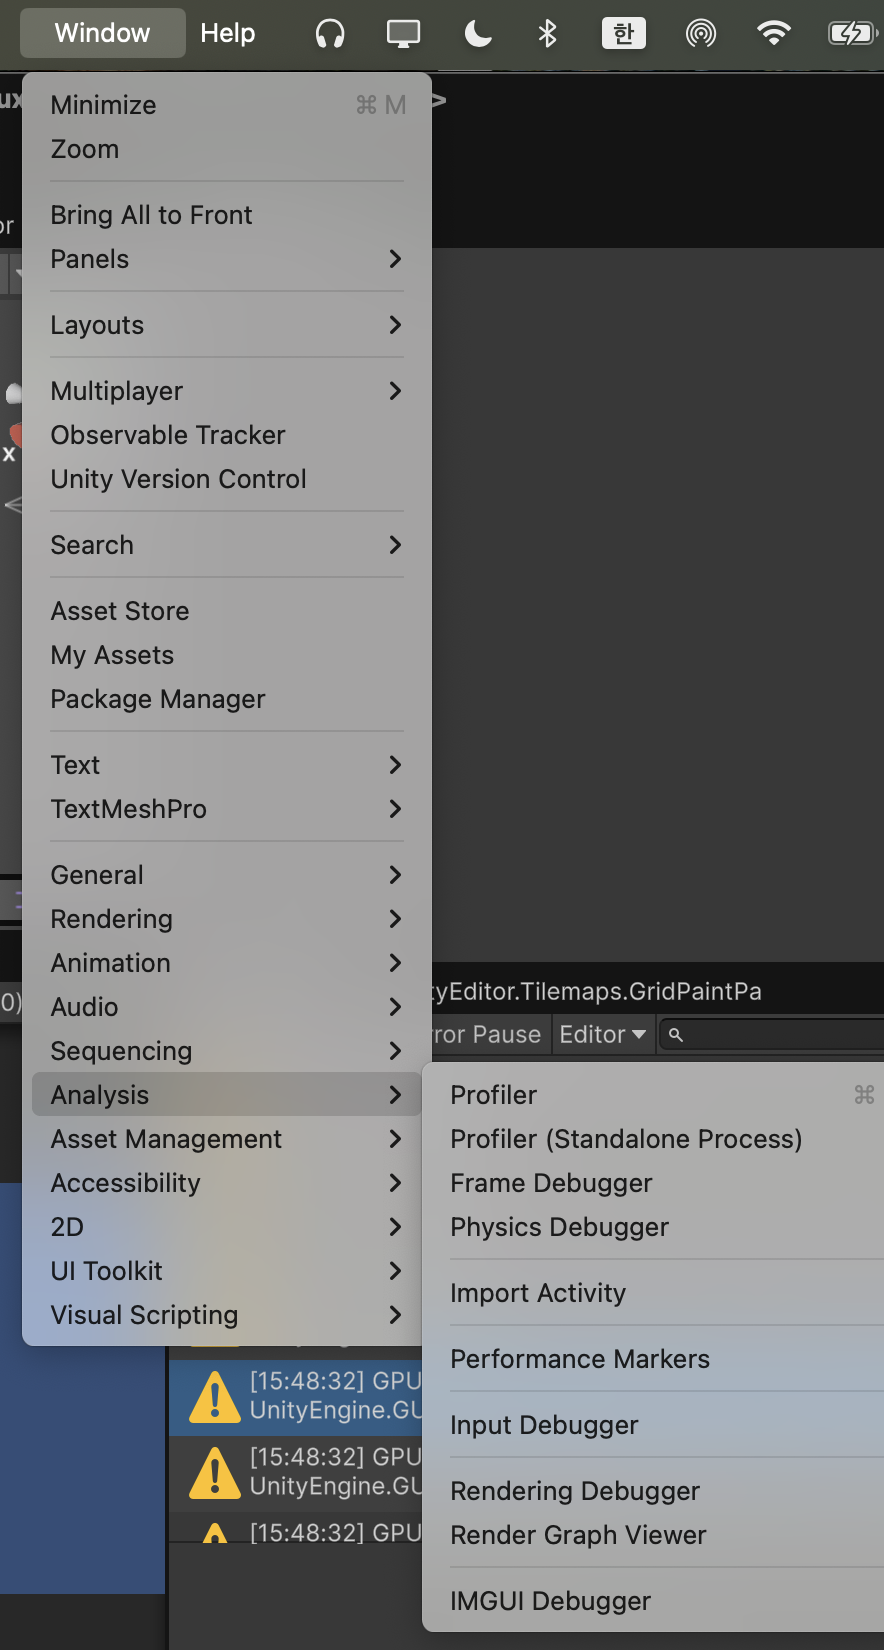Open the Performance Markers window
Screen dimensions: 884x1650
point(658,1359)
